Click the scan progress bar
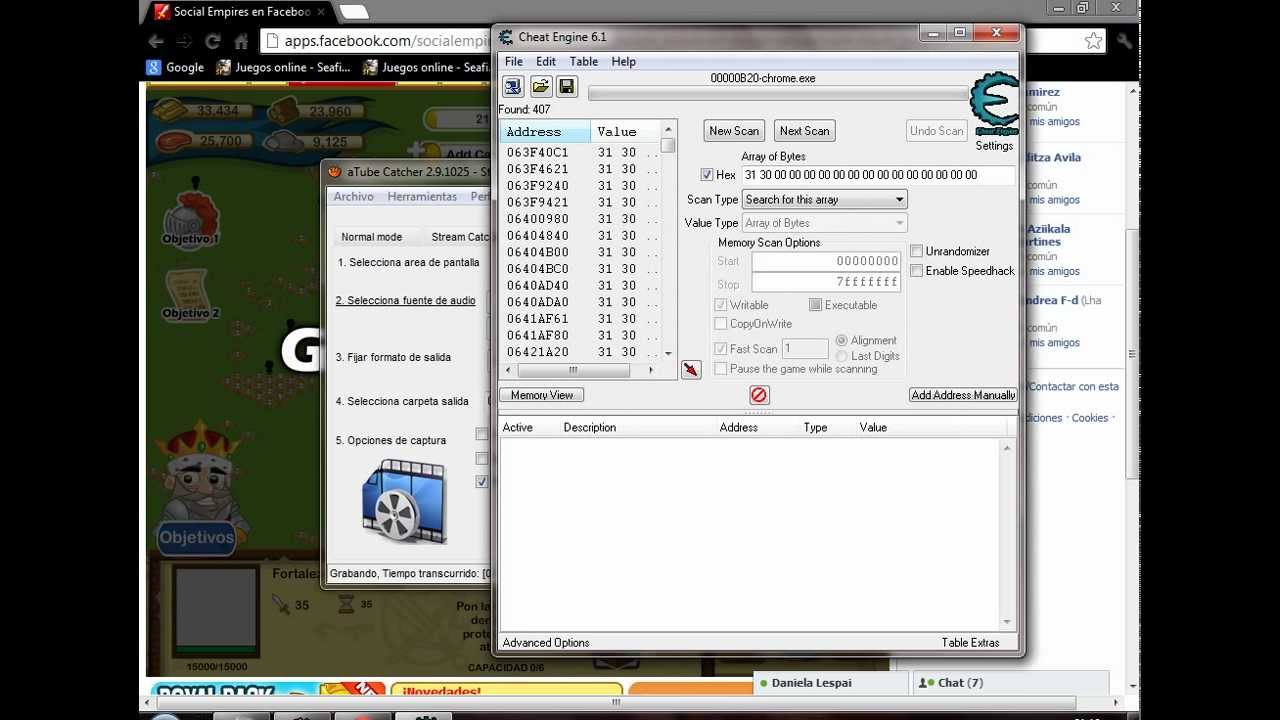1280x720 pixels. (777, 94)
